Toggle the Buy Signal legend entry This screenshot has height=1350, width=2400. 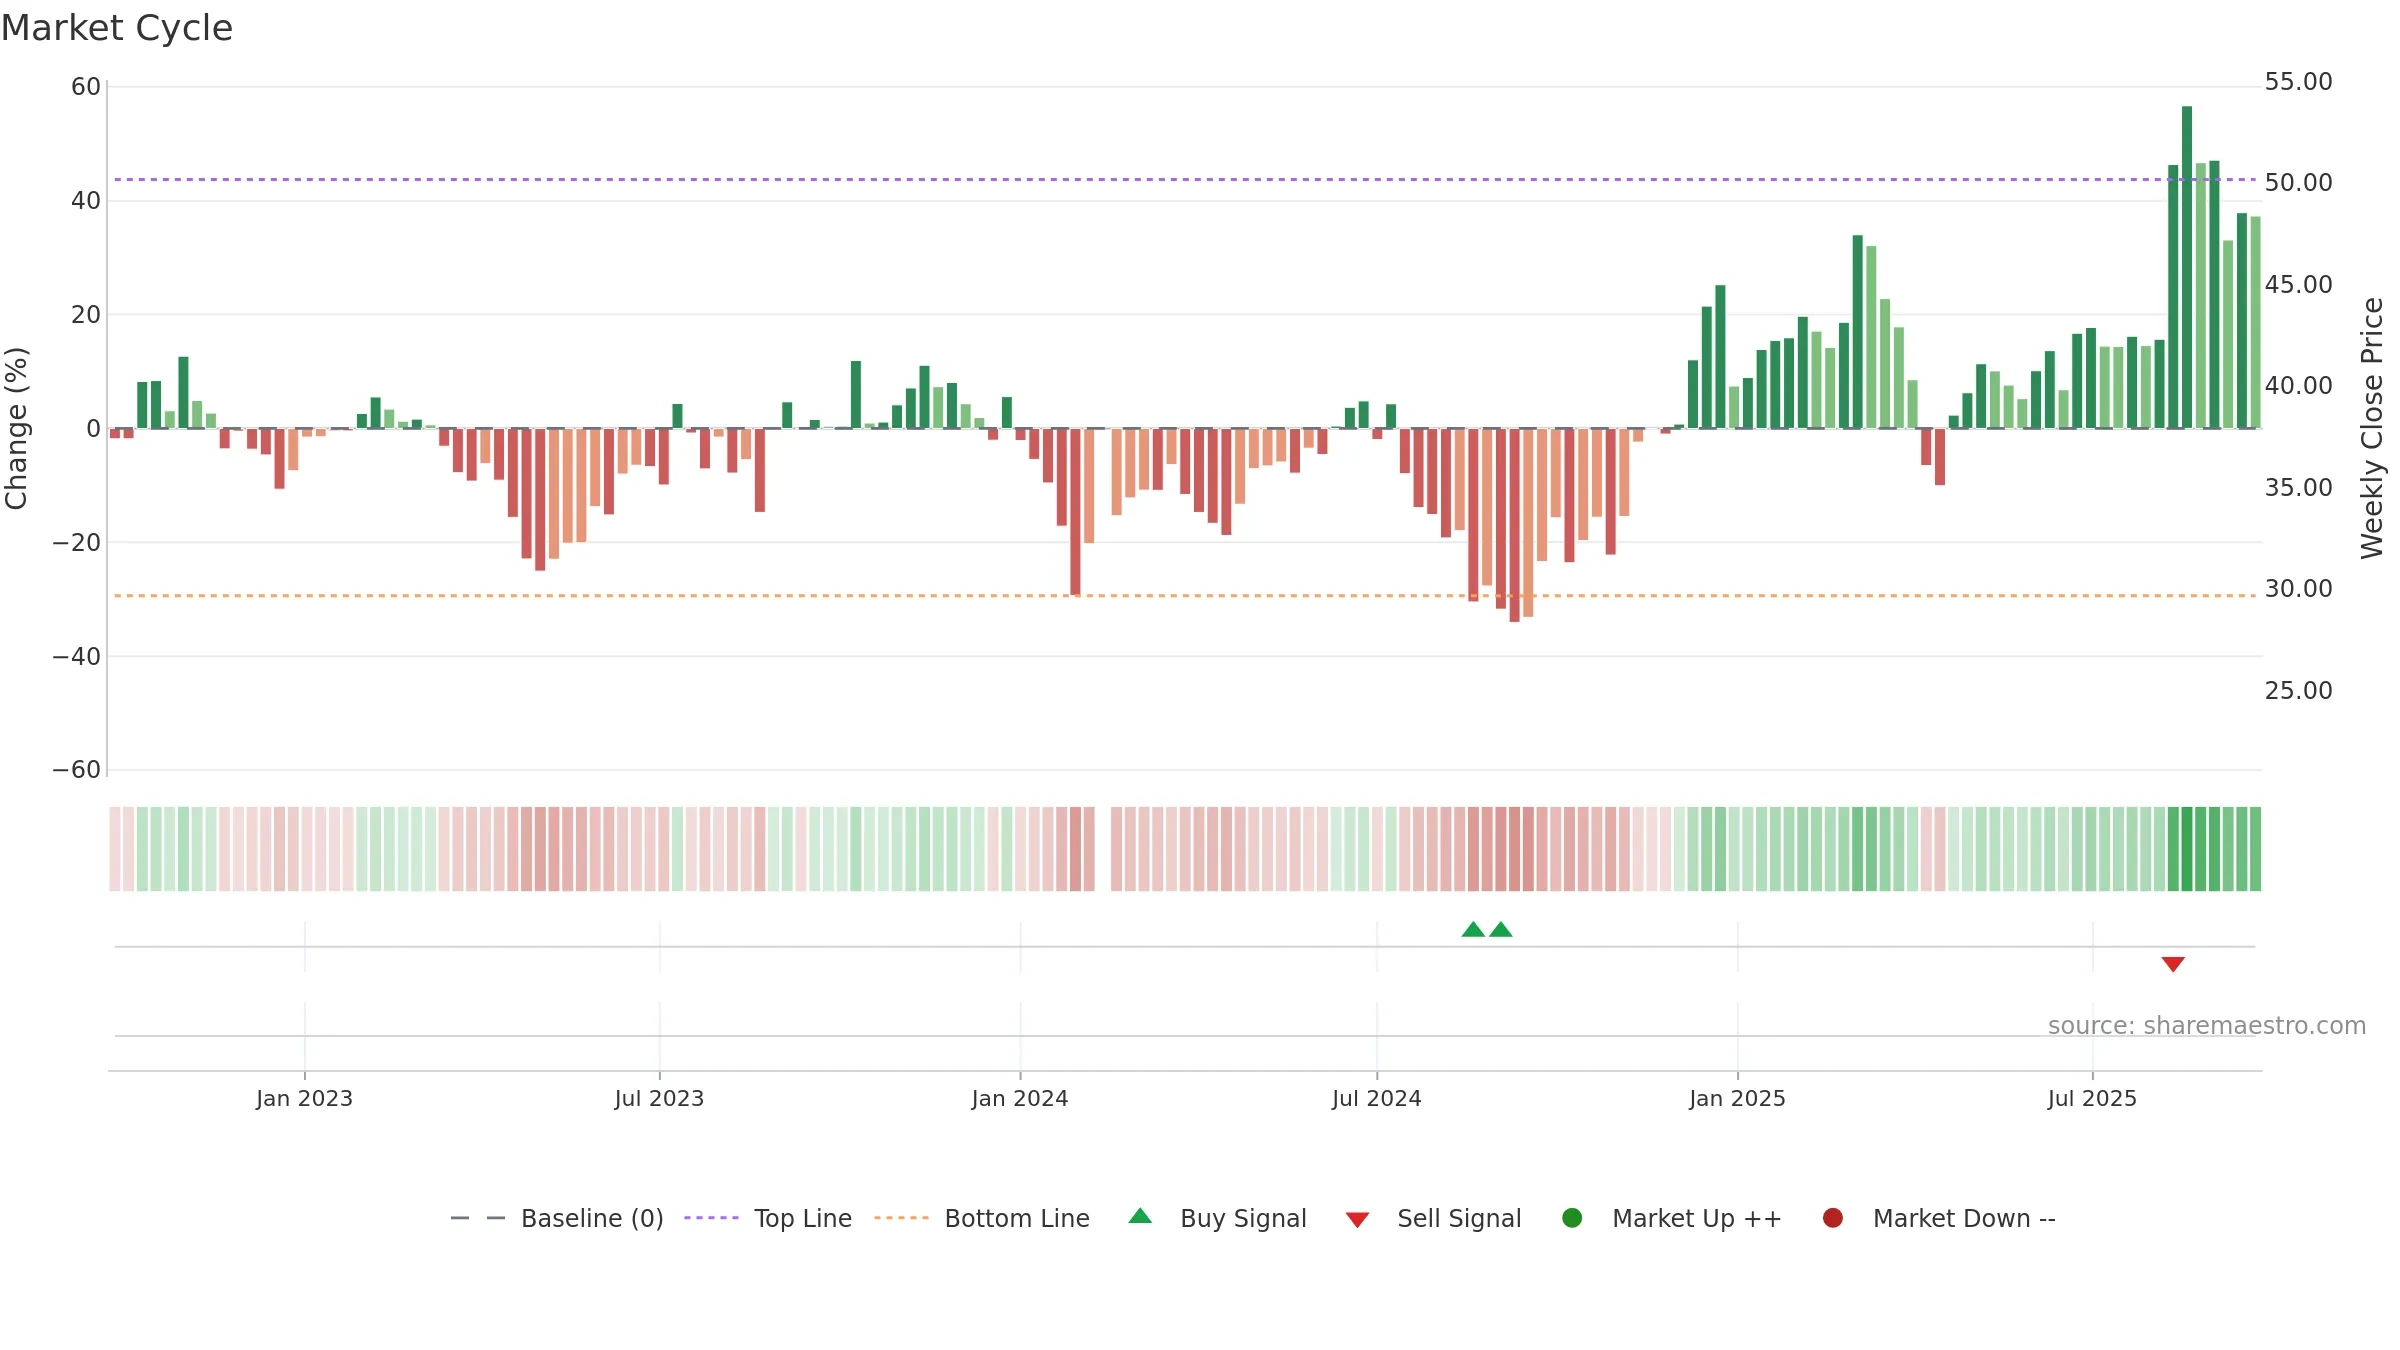pyautogui.click(x=1217, y=1218)
